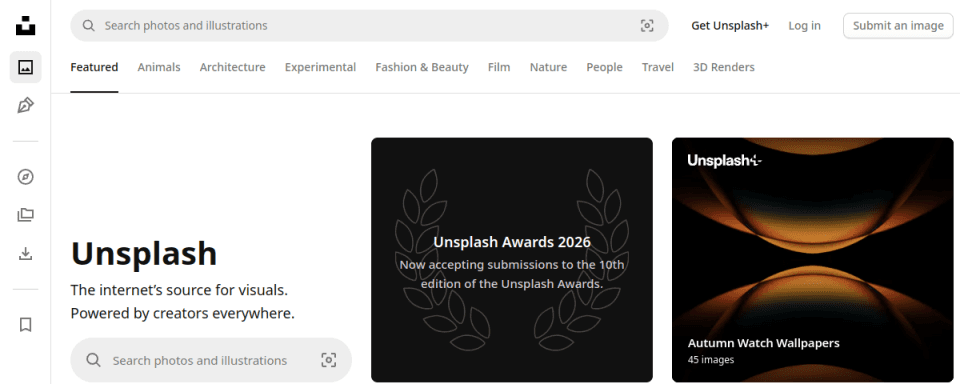
Task: Click the magnifier icon in top search bar
Action: 89,26
